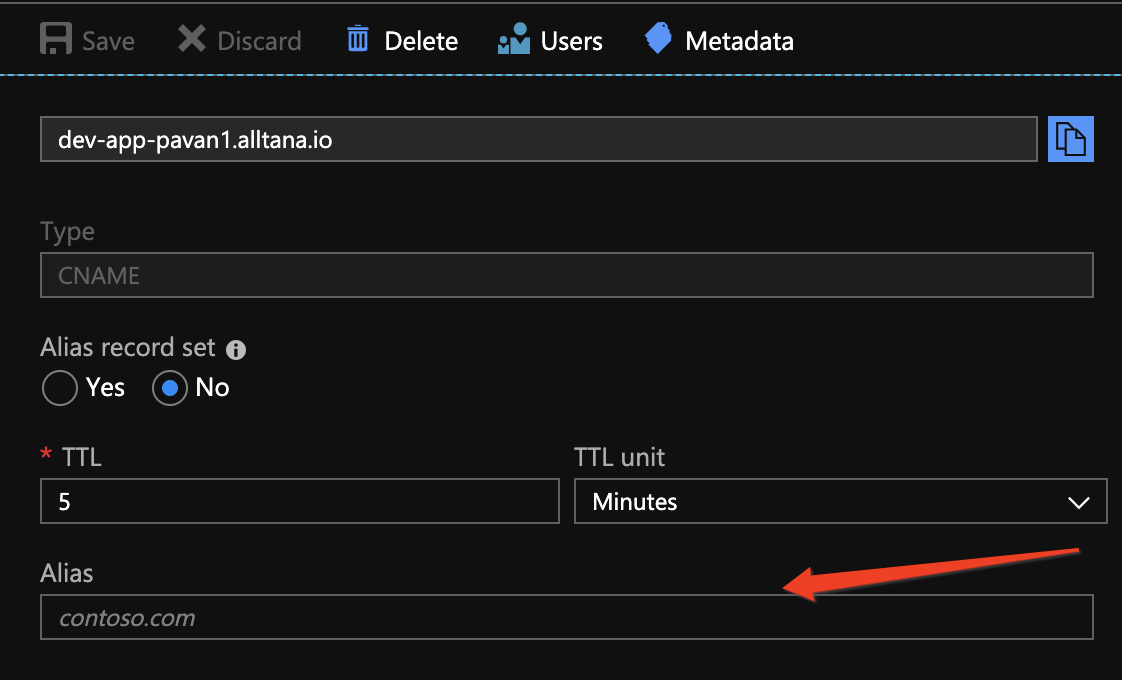This screenshot has height=680, width=1122.
Task: Click the Save icon in the toolbar
Action: [56, 39]
